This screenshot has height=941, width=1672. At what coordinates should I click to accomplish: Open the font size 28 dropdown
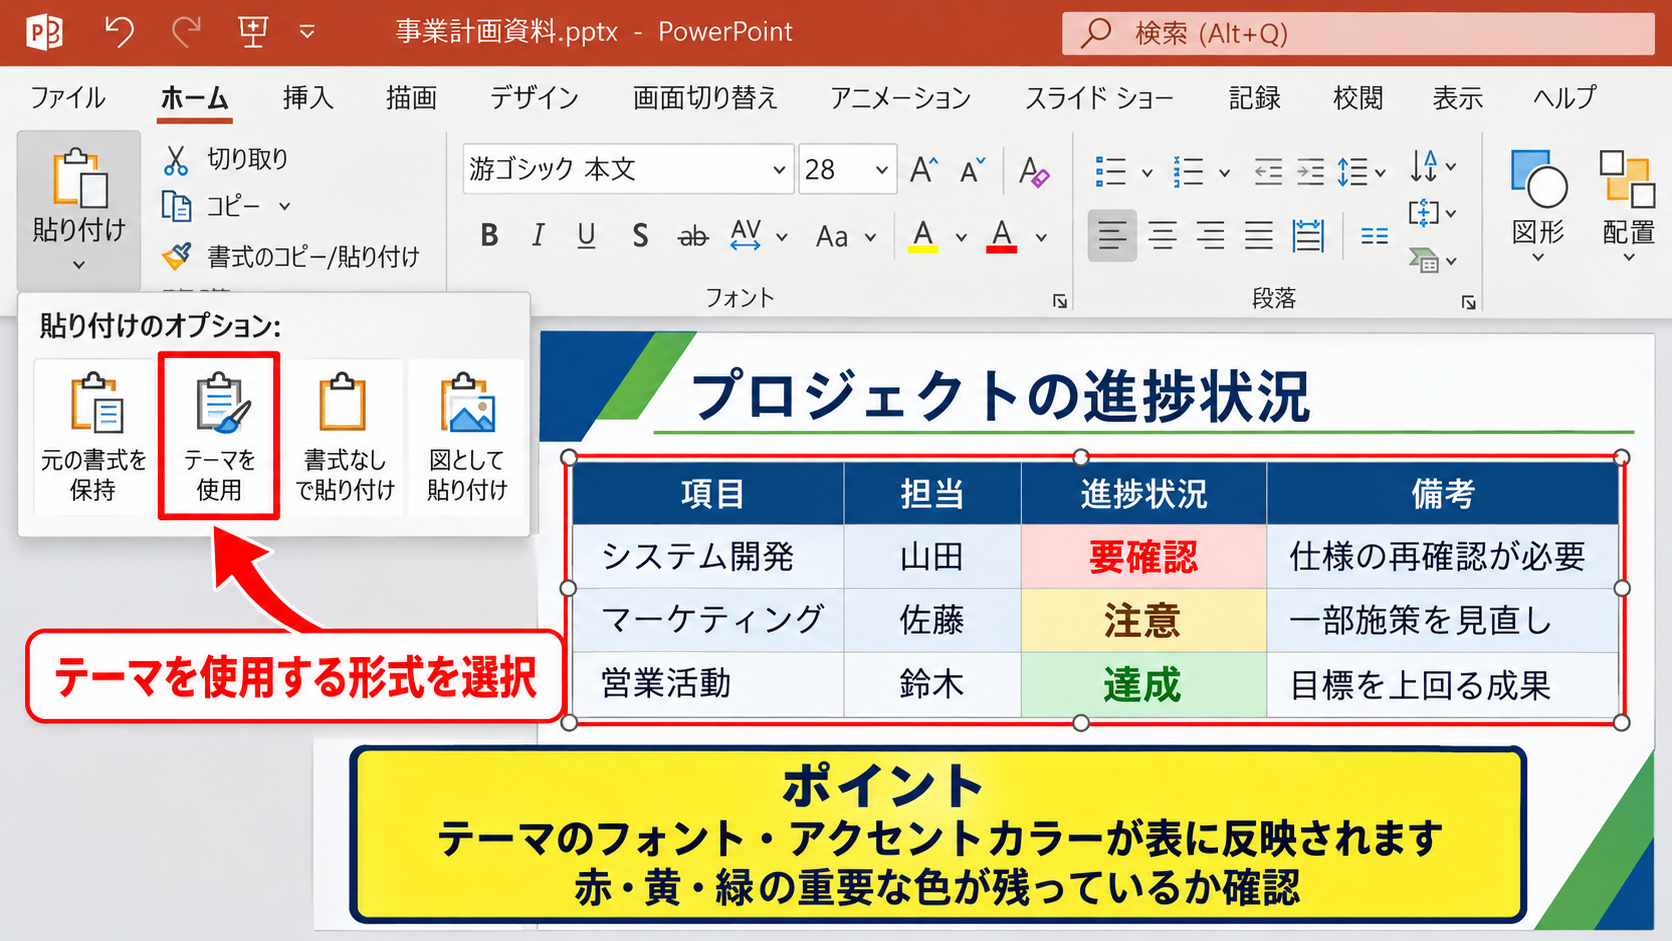point(881,170)
